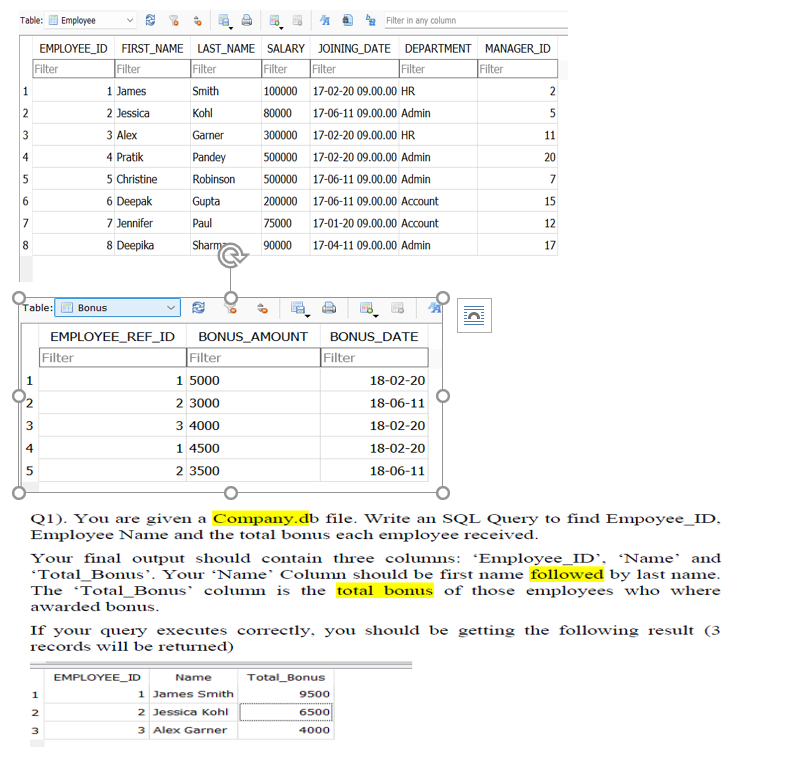Select bonus amount cell '3500'
Image resolution: width=792 pixels, height=775 pixels.
(x=253, y=471)
